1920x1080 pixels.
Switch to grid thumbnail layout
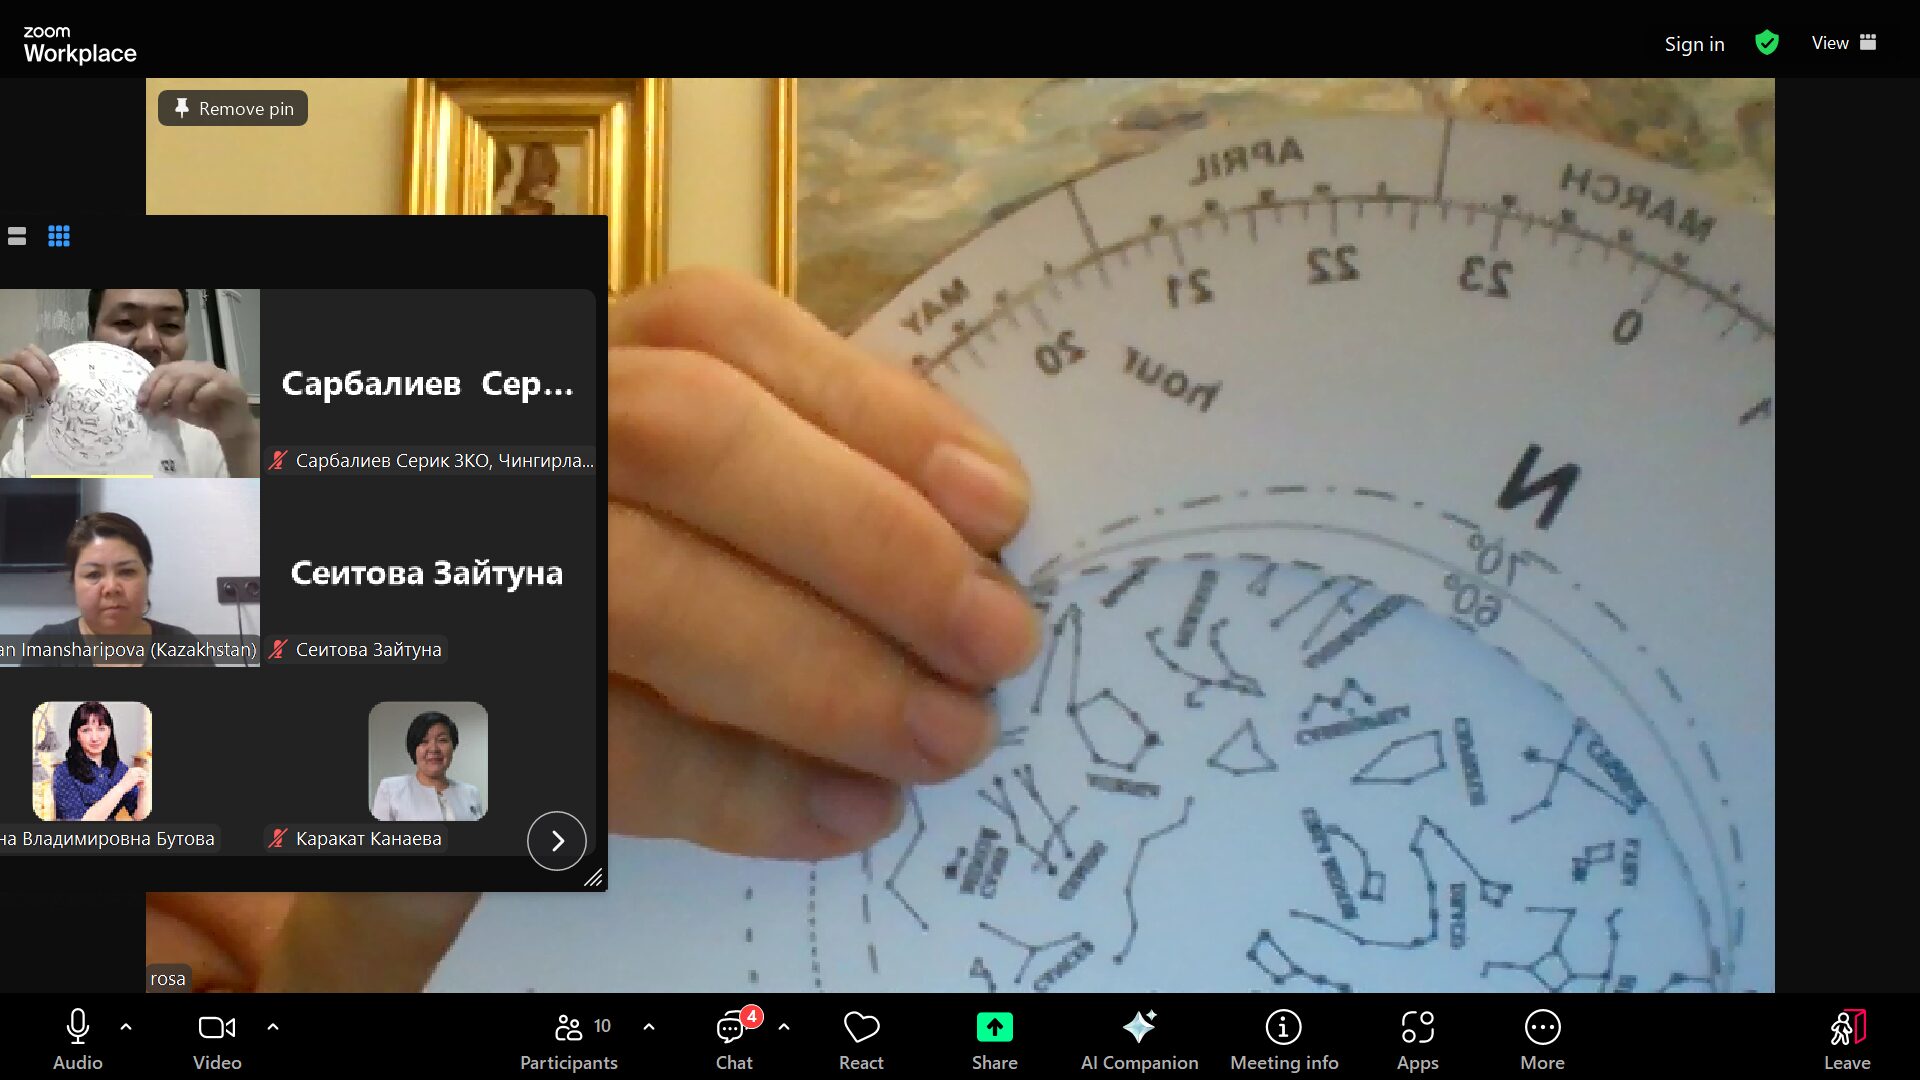(59, 236)
